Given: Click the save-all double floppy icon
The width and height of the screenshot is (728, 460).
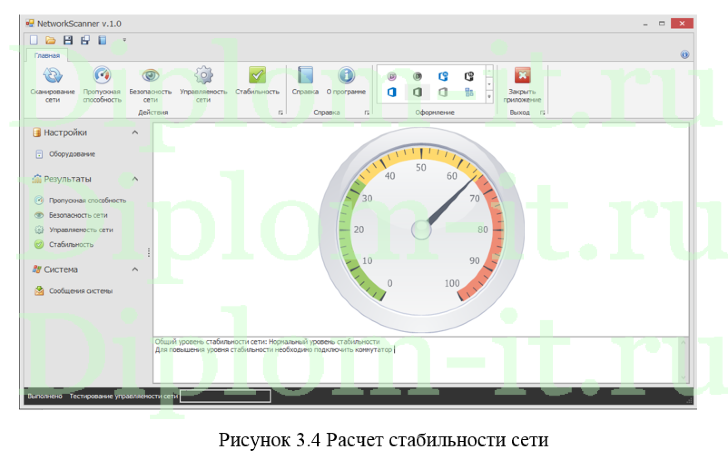Looking at the screenshot, I should tap(85, 40).
